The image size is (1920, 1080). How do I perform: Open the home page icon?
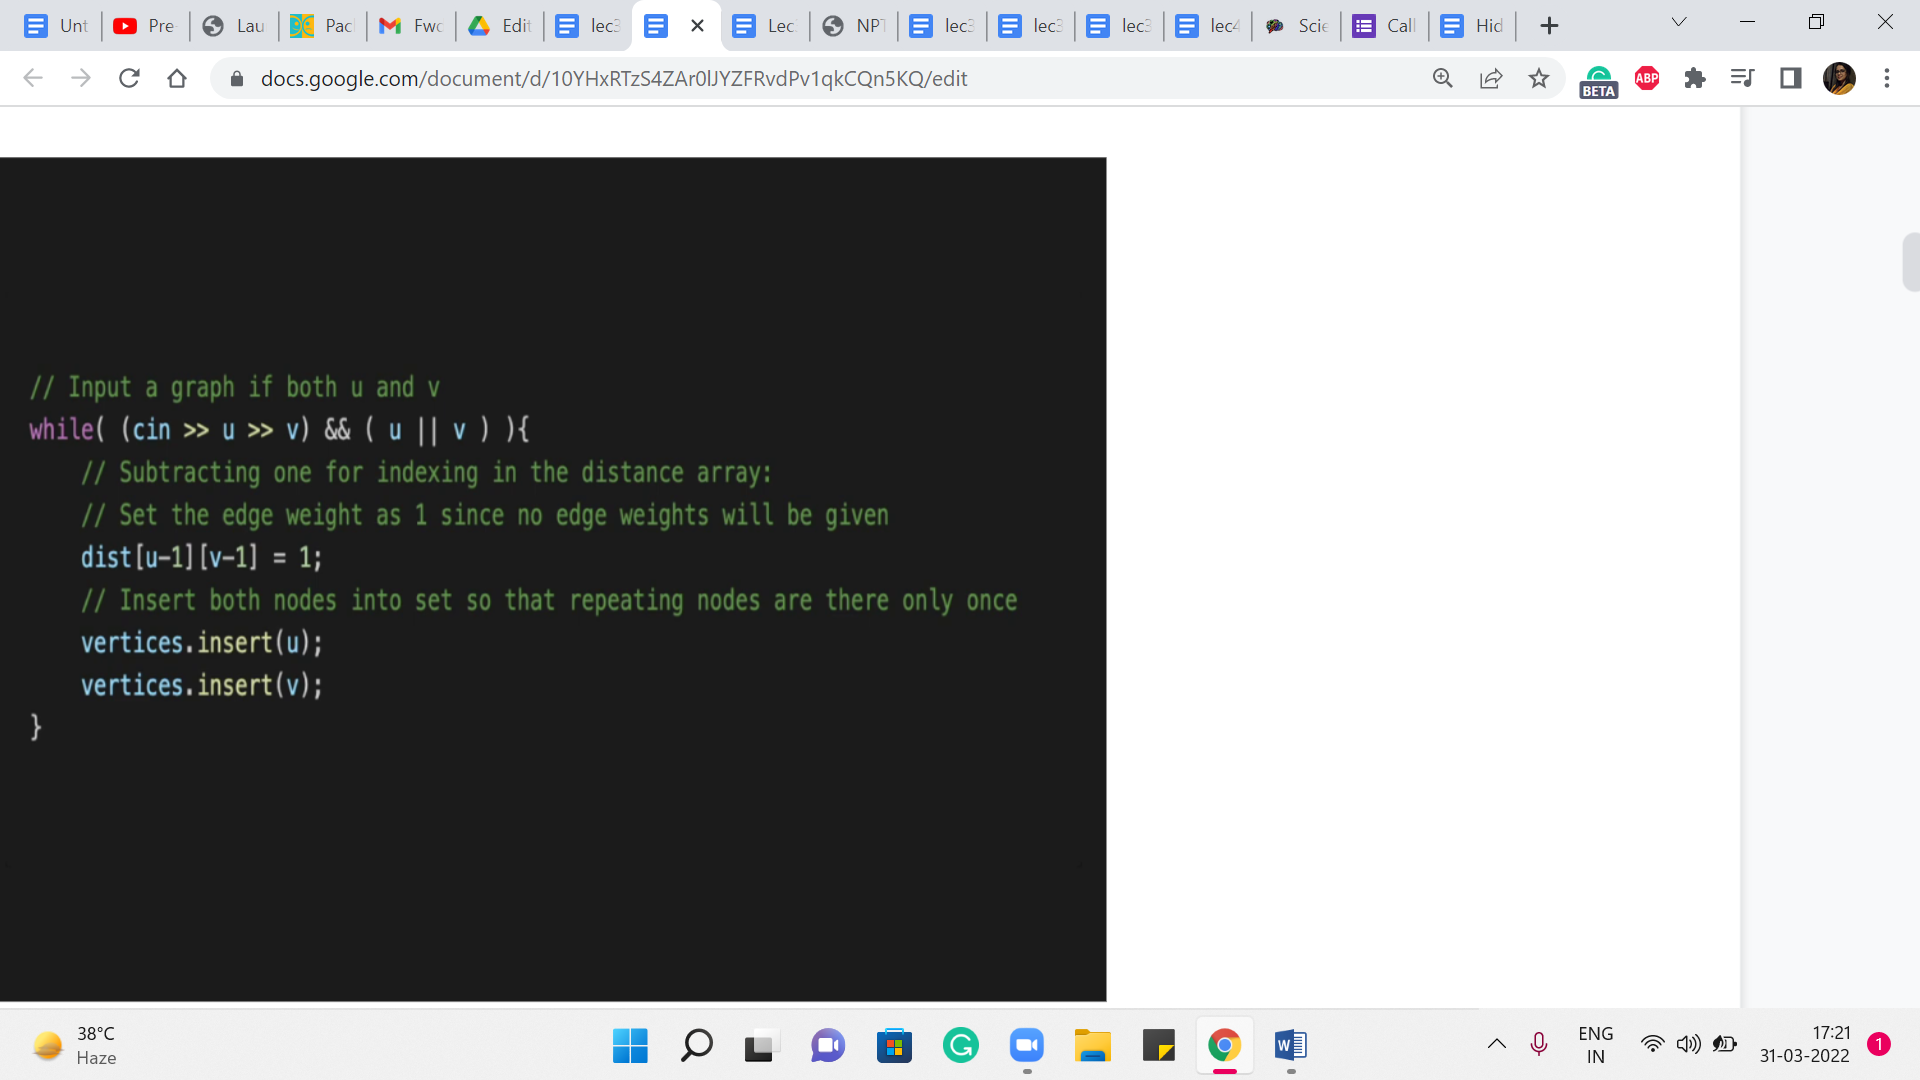(x=177, y=78)
